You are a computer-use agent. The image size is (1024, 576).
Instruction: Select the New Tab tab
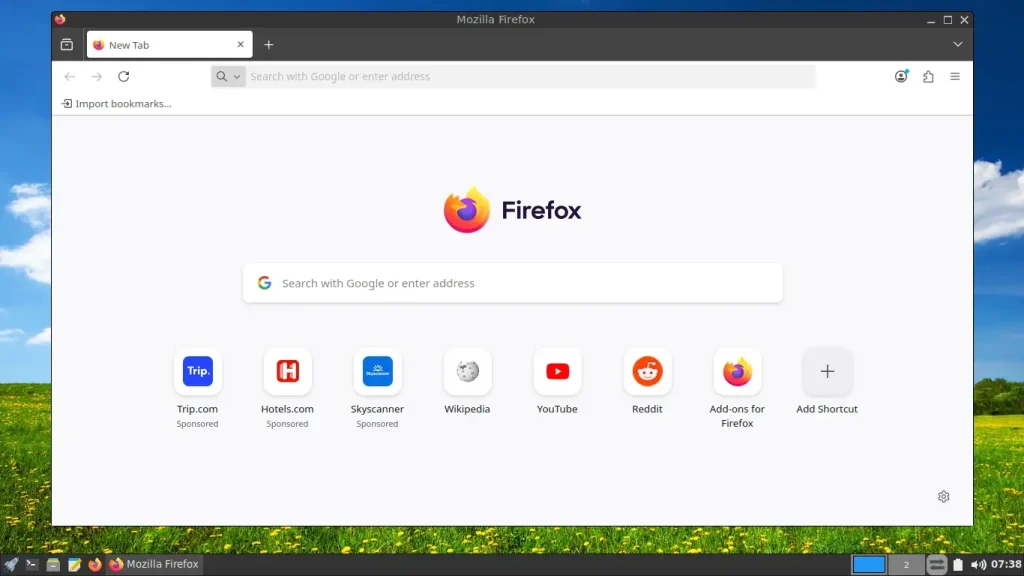(169, 44)
